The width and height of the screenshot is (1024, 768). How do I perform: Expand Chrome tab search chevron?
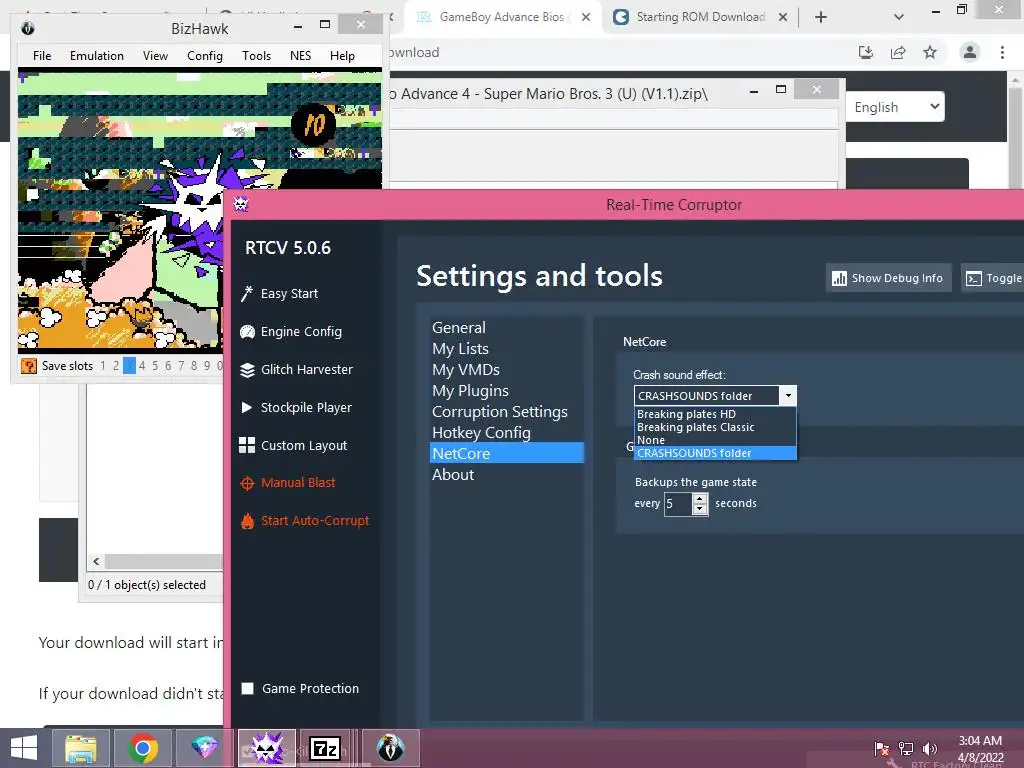point(899,17)
